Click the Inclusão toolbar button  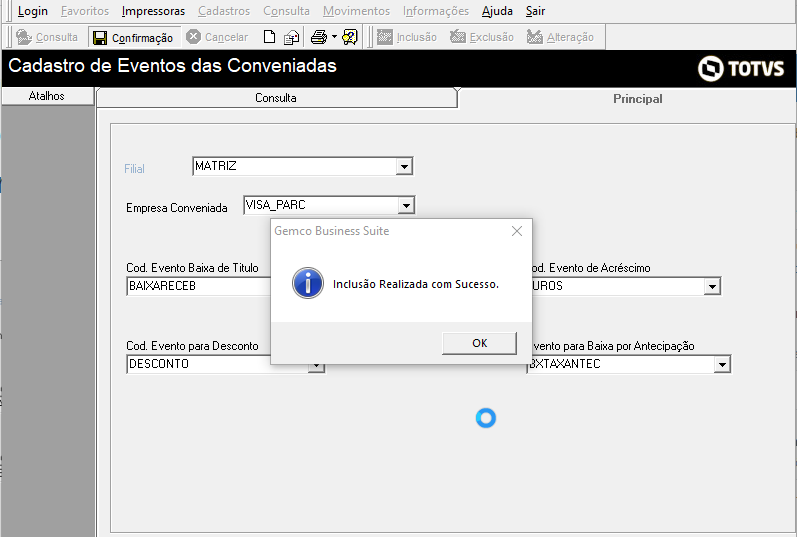click(407, 37)
